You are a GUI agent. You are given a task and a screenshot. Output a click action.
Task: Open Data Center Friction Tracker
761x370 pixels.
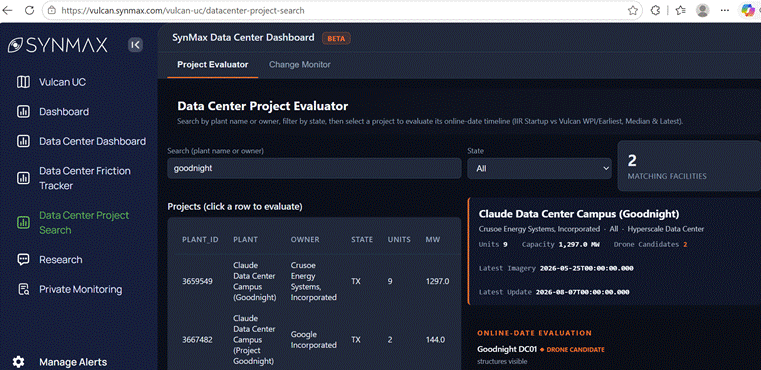[x=85, y=178]
